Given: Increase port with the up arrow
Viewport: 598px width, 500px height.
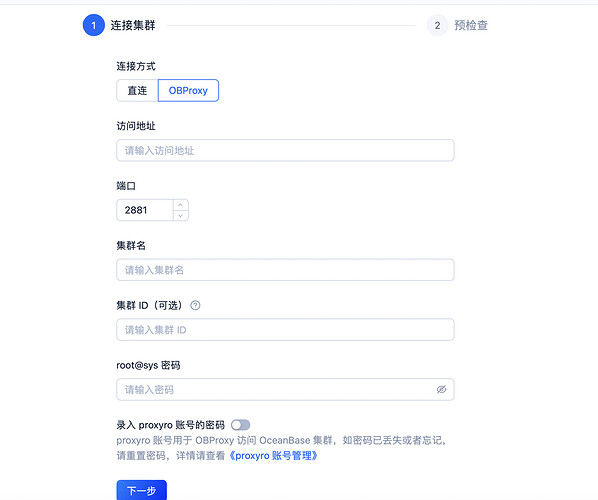Looking at the screenshot, I should click(x=181, y=205).
